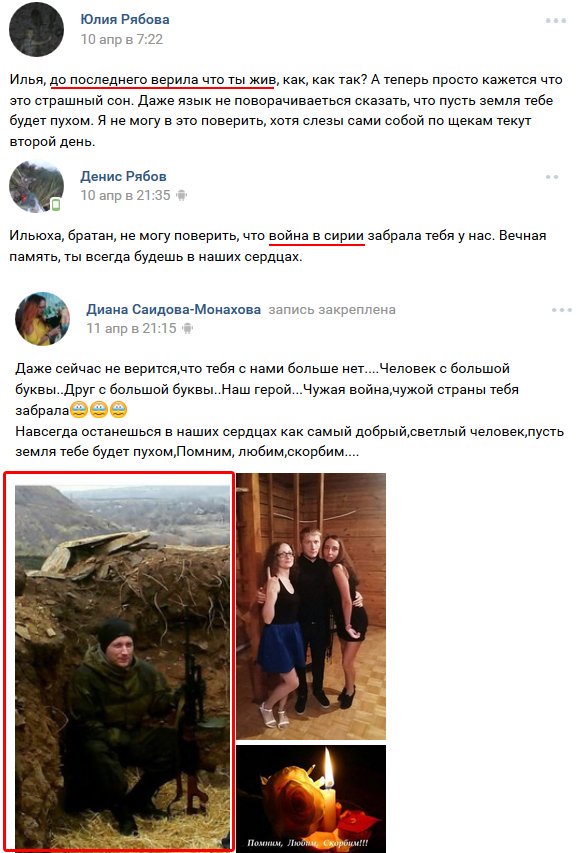Screen dimensions: 580x853
Task: Click Android device icon on Денис Рябов's post
Action: pyautogui.click(x=182, y=195)
